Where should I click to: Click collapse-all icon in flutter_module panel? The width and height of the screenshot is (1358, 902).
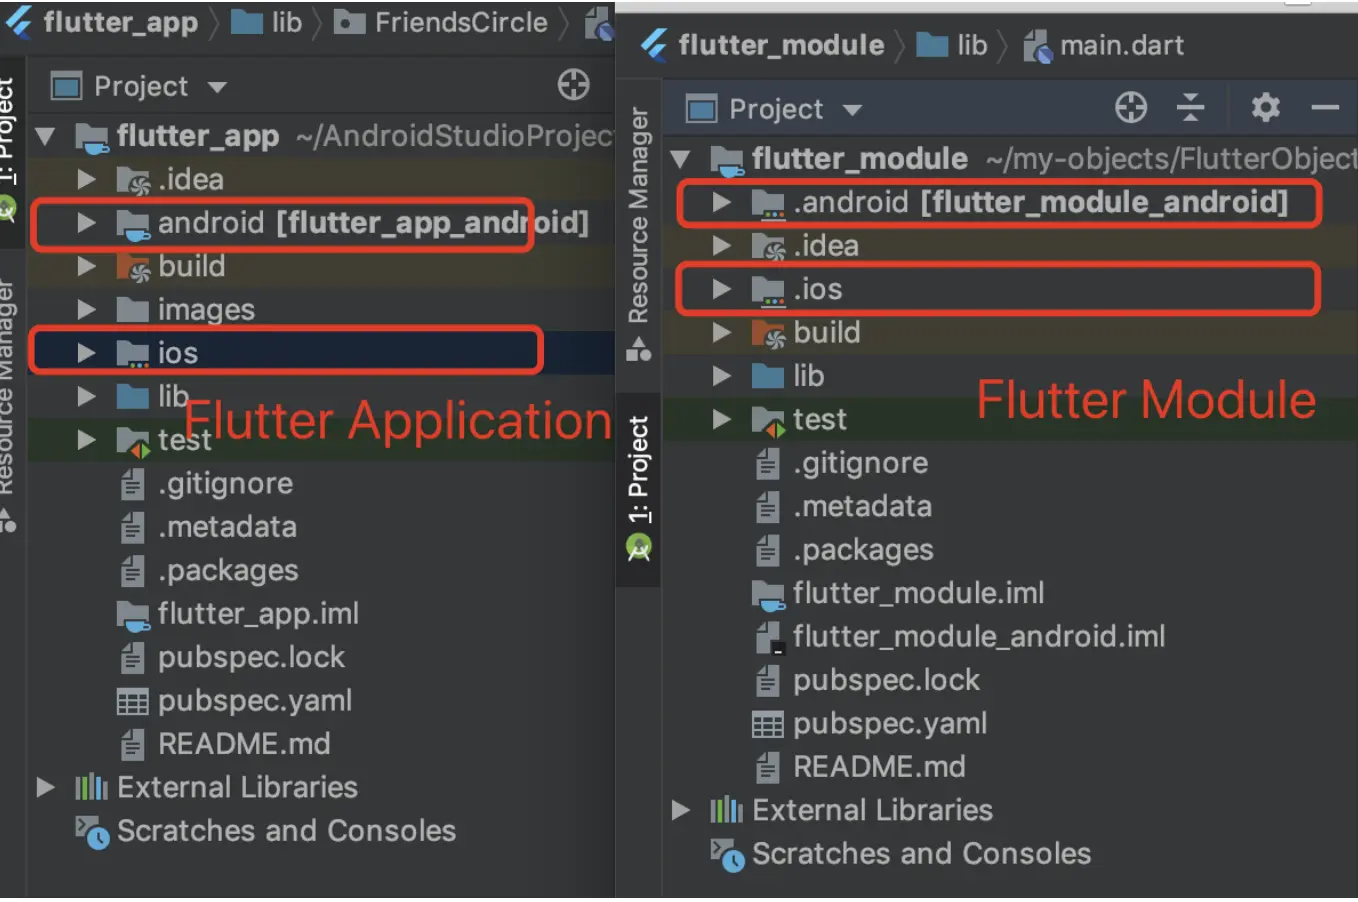click(x=1190, y=107)
